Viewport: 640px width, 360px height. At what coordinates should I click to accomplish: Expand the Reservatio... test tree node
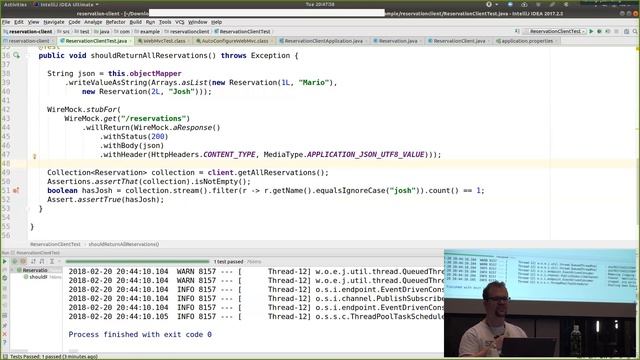click(13, 270)
